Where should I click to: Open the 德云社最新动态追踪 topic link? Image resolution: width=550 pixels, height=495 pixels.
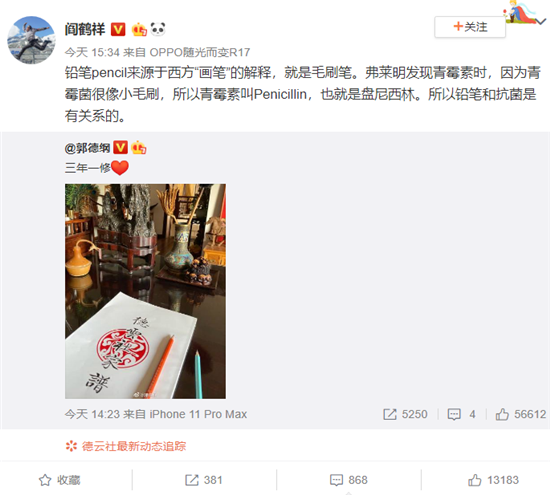[x=134, y=446]
